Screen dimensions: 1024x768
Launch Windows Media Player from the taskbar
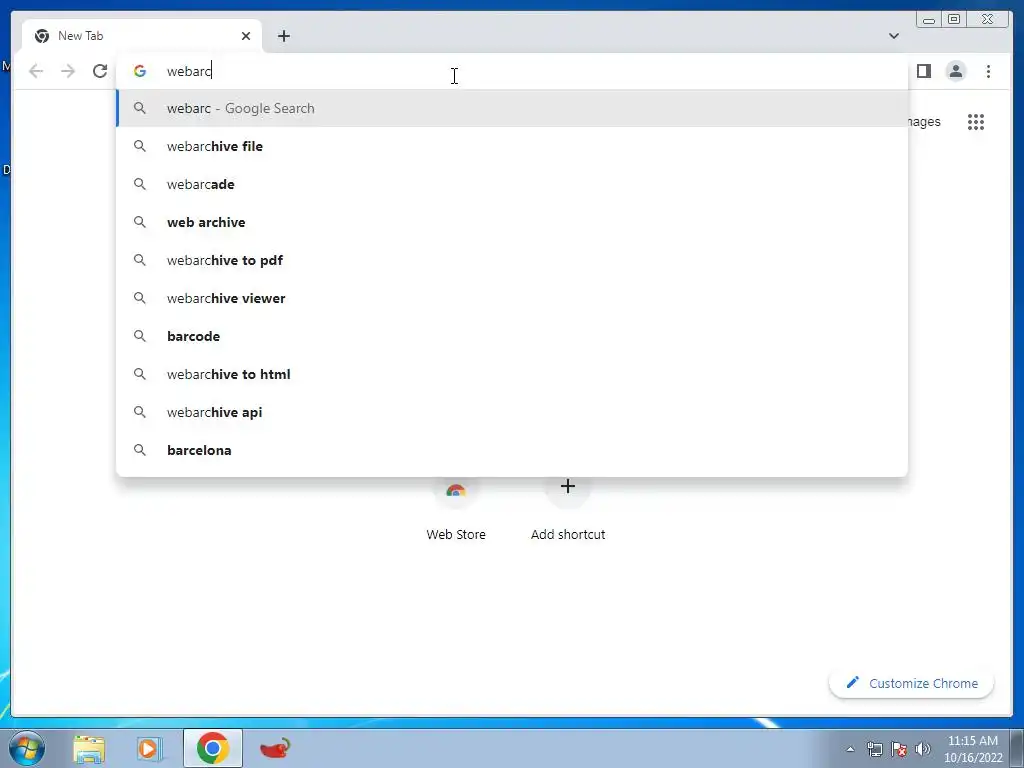click(149, 748)
